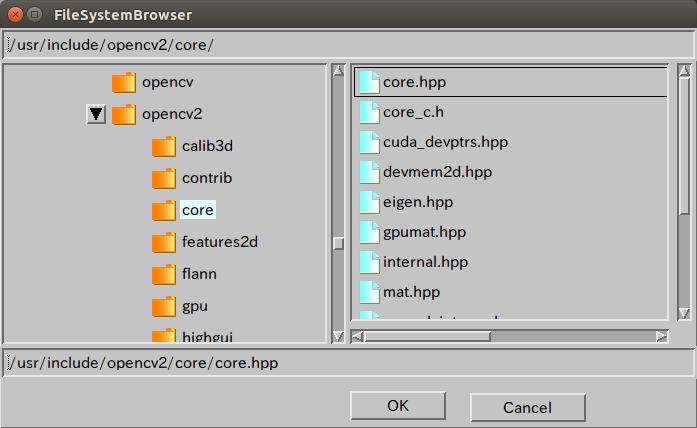Viewport: 697px width, 428px height.
Task: Close the FileSystemBrowser window
Action: pos(16,15)
